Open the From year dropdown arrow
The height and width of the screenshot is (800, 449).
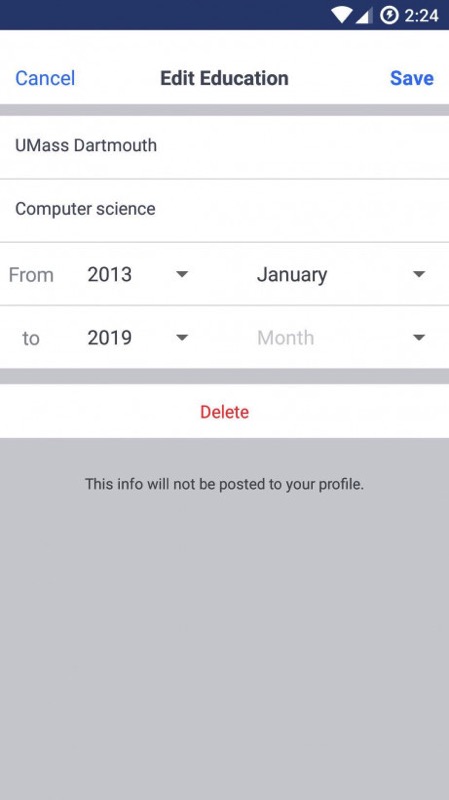point(182,274)
